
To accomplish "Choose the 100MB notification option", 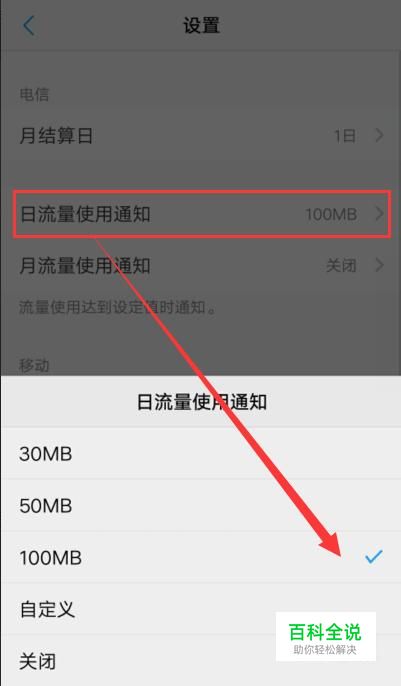I will (x=200, y=557).
